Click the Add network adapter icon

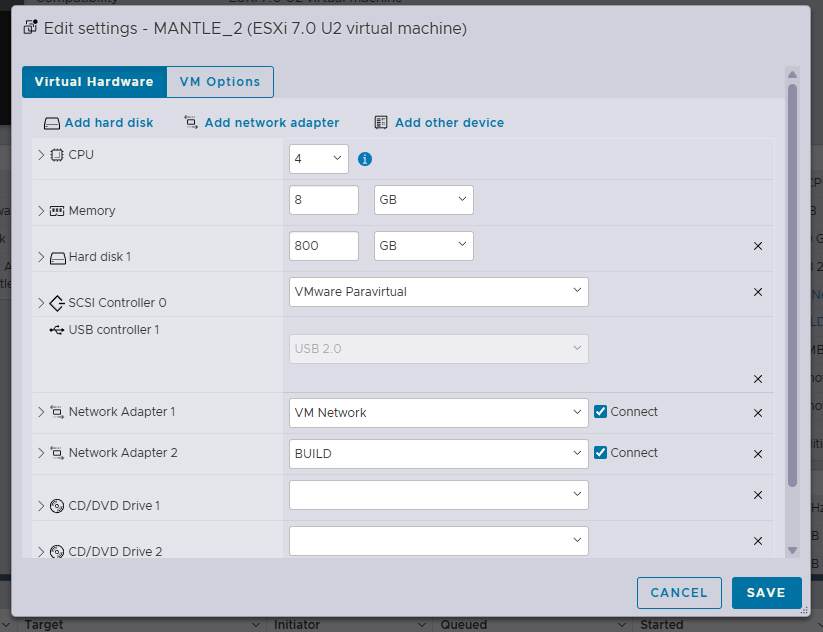(191, 122)
